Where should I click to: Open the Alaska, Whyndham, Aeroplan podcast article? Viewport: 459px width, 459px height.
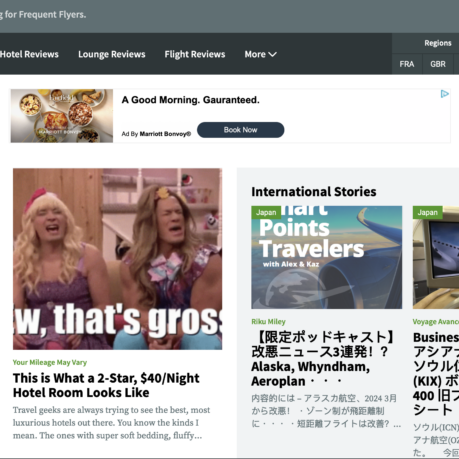324,359
